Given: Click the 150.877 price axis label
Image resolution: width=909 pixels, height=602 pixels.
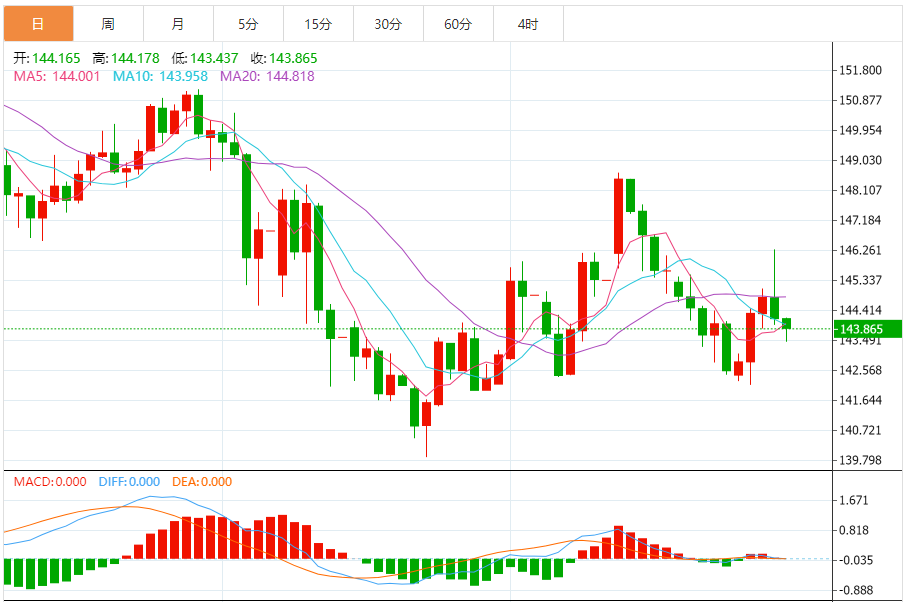Looking at the screenshot, I should click(x=860, y=100).
